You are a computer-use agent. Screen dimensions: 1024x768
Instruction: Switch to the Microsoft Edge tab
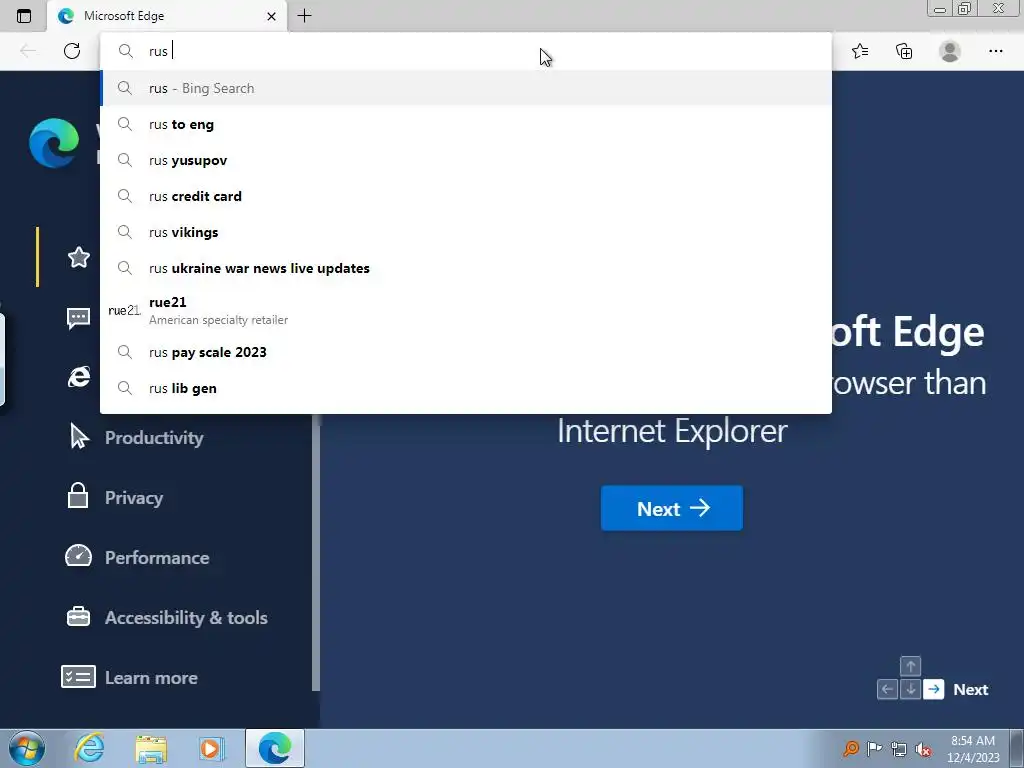pos(167,16)
